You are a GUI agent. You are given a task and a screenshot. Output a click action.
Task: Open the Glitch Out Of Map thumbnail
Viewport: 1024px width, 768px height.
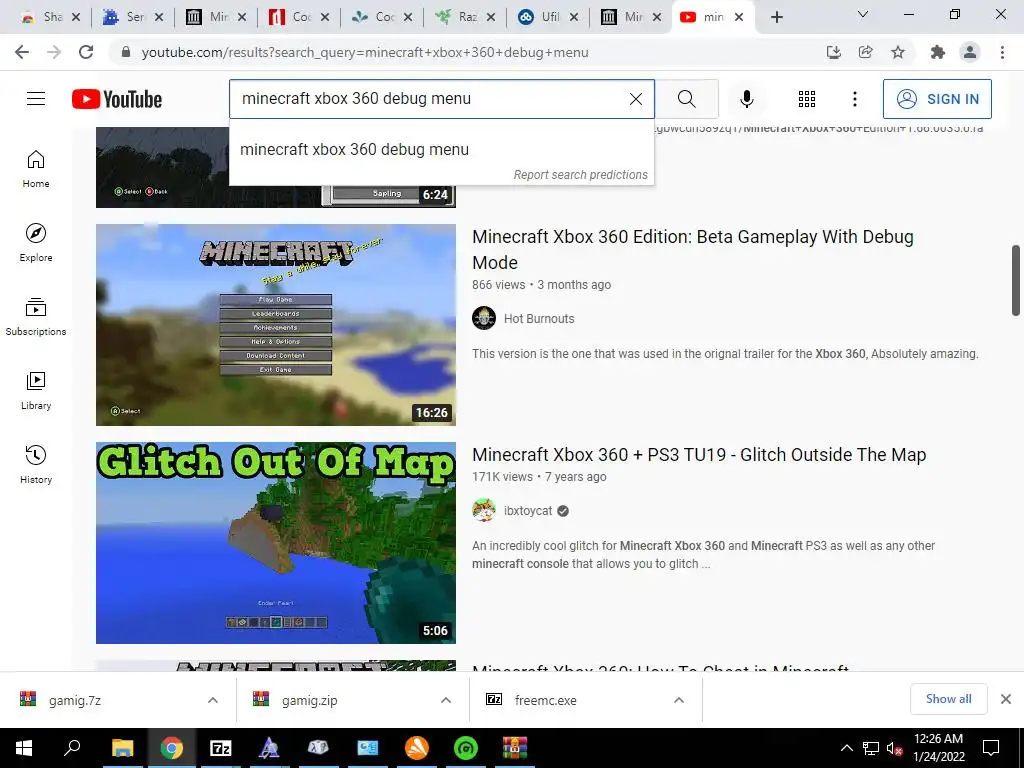point(276,543)
